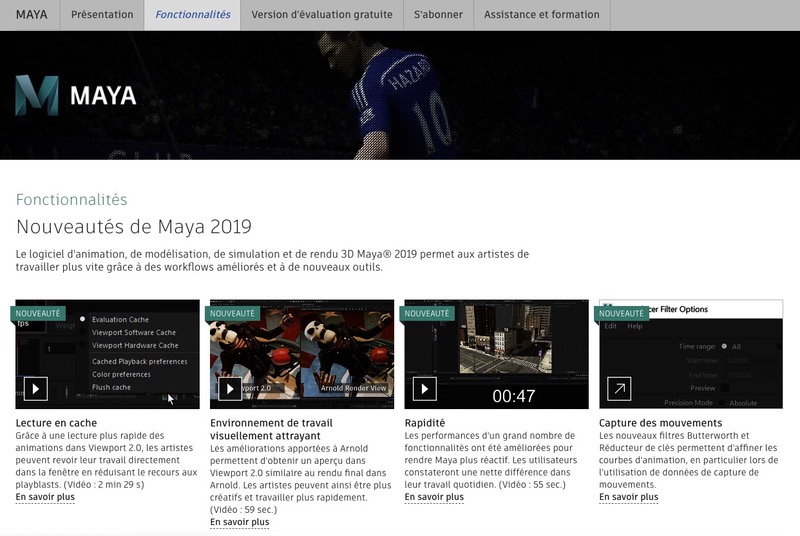
Task: Click the 00:47 video timer
Action: [513, 396]
